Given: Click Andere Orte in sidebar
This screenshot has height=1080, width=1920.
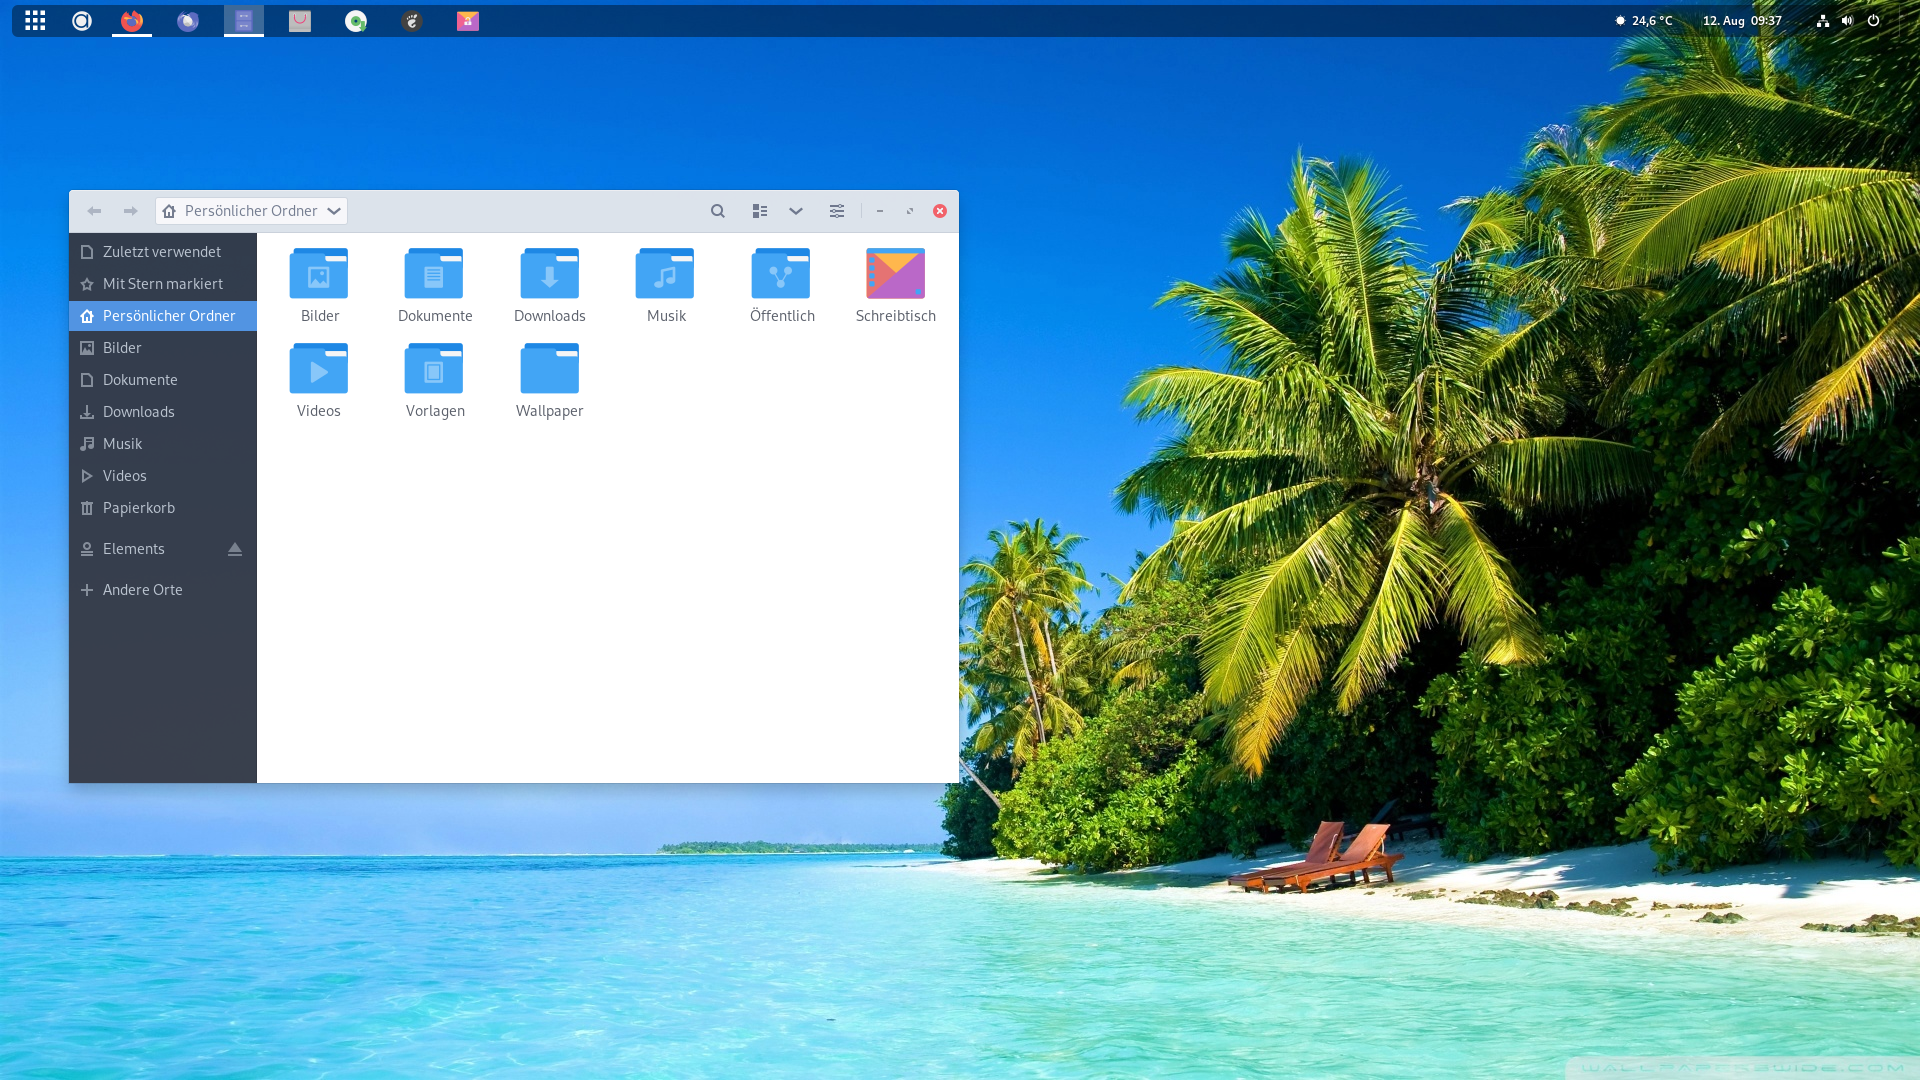Looking at the screenshot, I should point(142,590).
